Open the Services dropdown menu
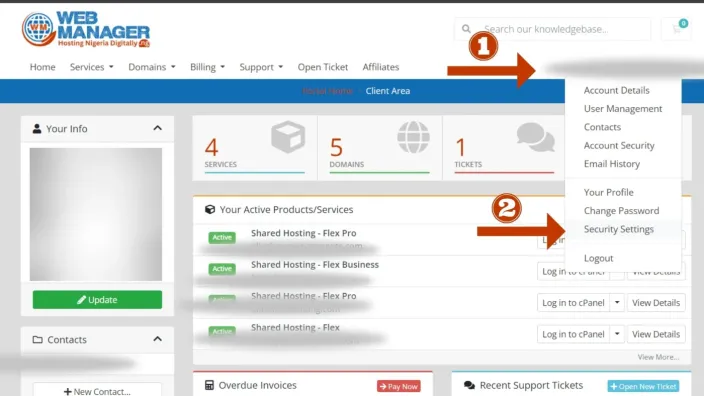The image size is (704, 396). point(92,67)
